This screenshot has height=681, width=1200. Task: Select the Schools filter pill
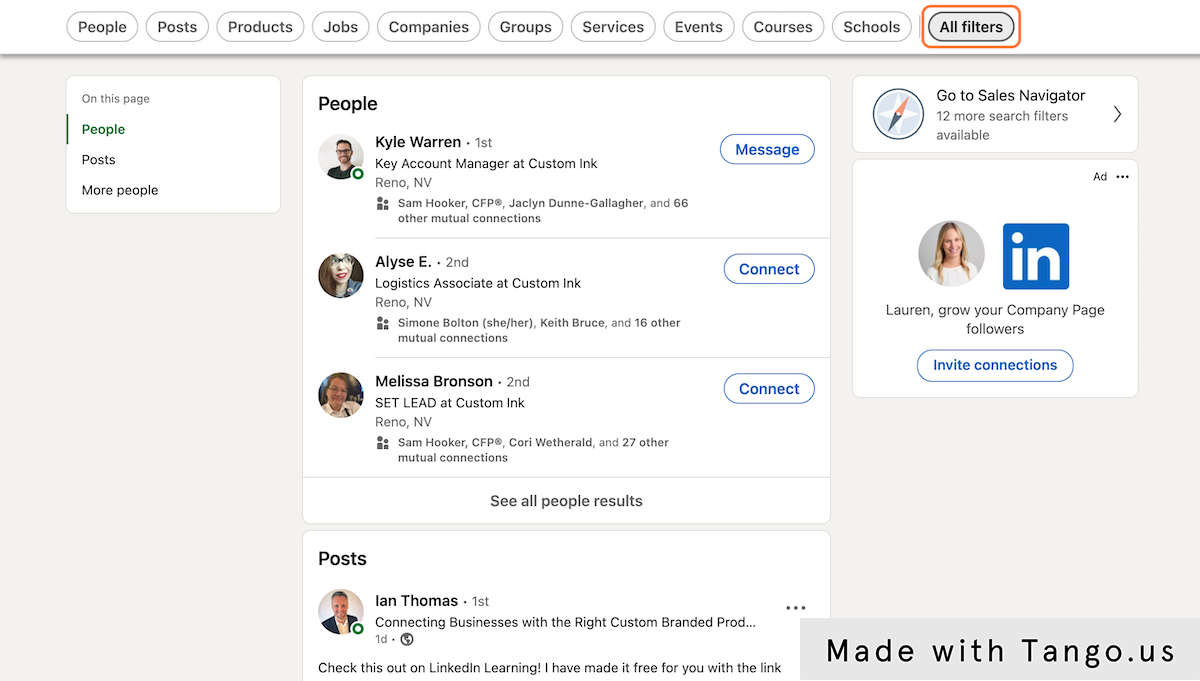872,27
